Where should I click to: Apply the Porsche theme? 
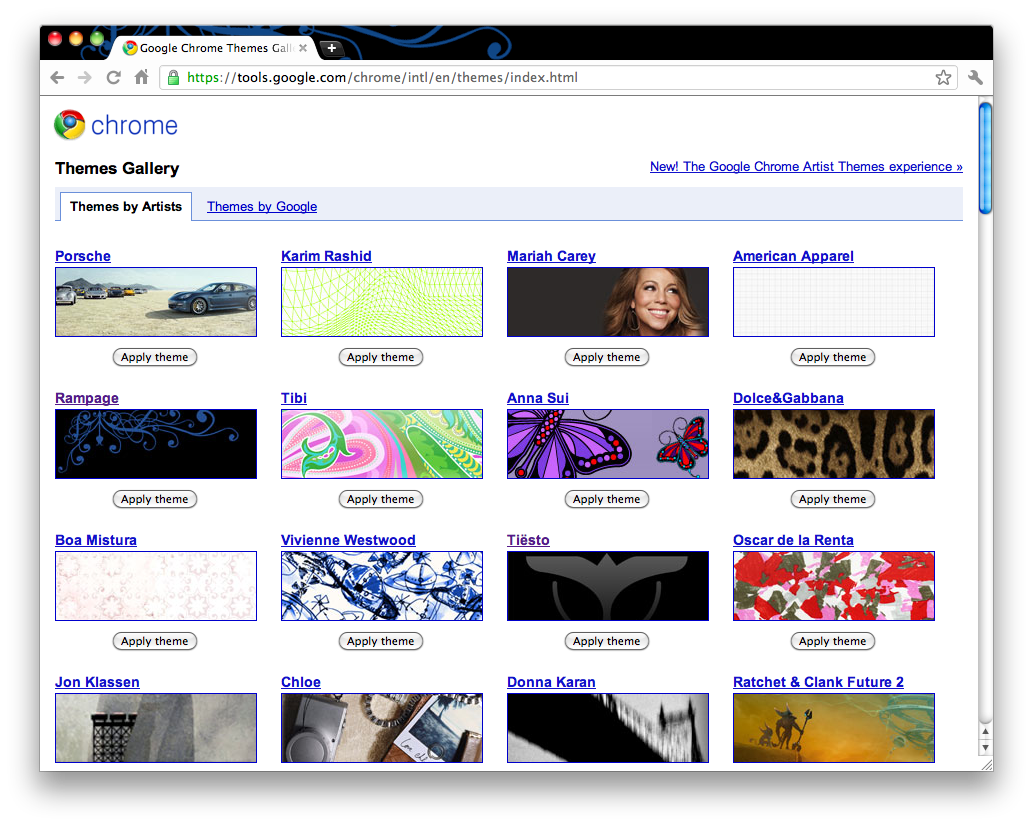(x=155, y=357)
